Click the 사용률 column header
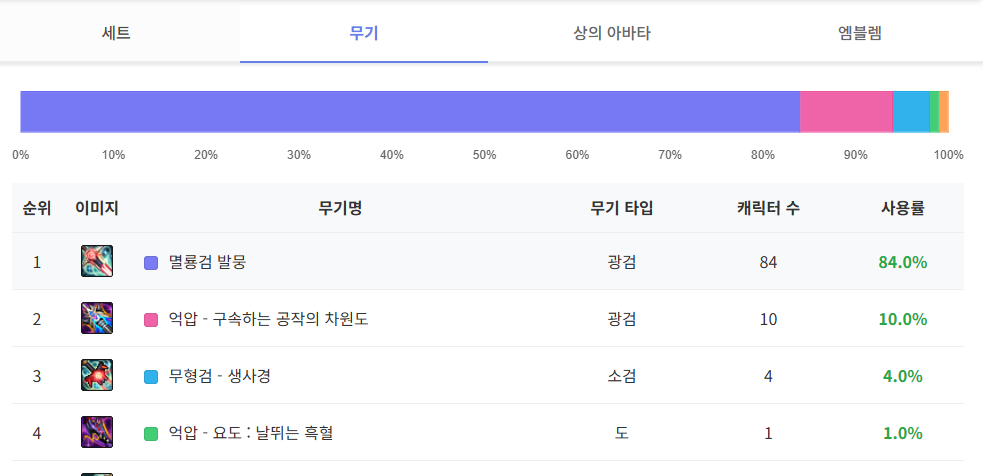983x476 pixels. pos(902,209)
